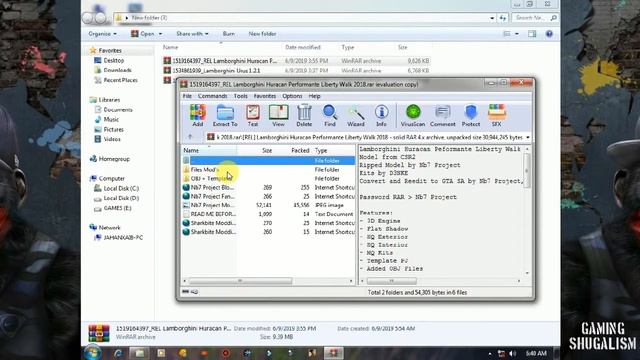This screenshot has height=360, width=640.
Task: Open WinRAR File menu
Action: tap(187, 96)
